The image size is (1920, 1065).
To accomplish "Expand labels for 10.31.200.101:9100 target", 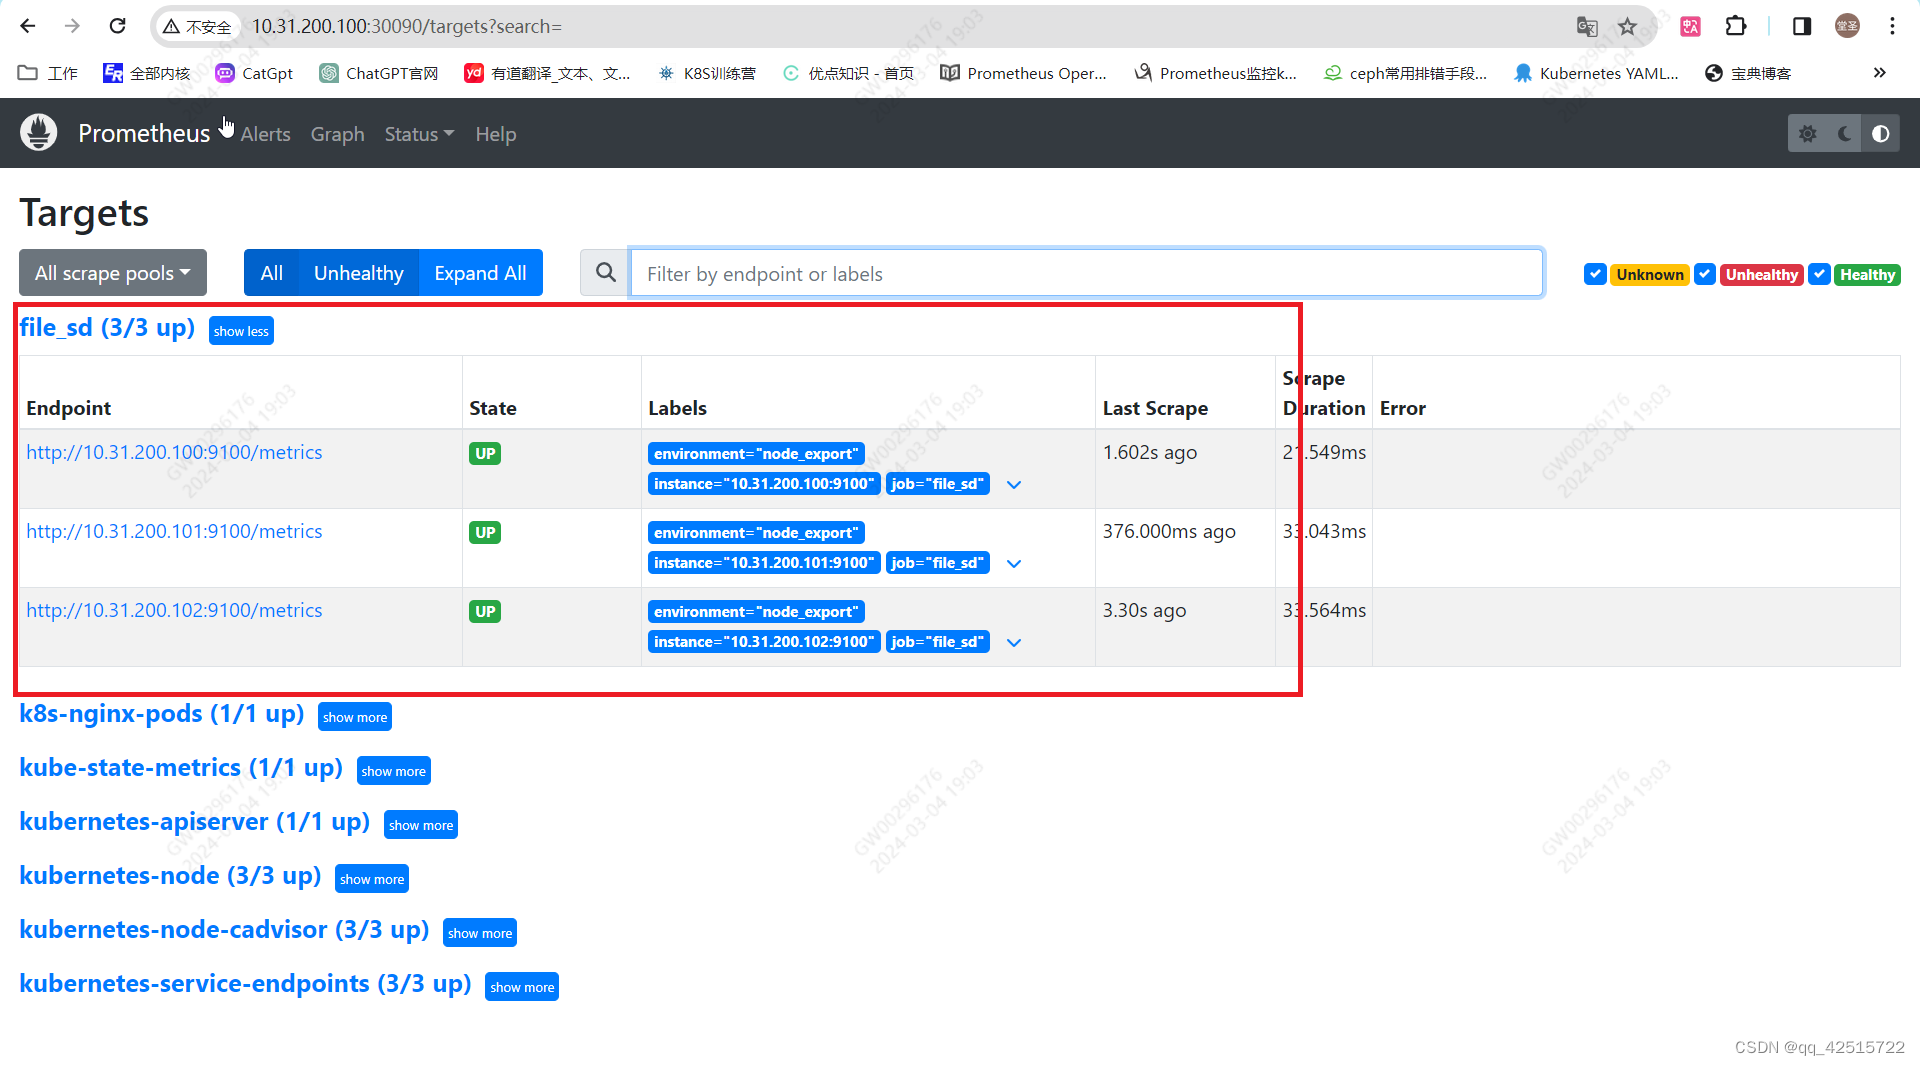I will [1014, 564].
